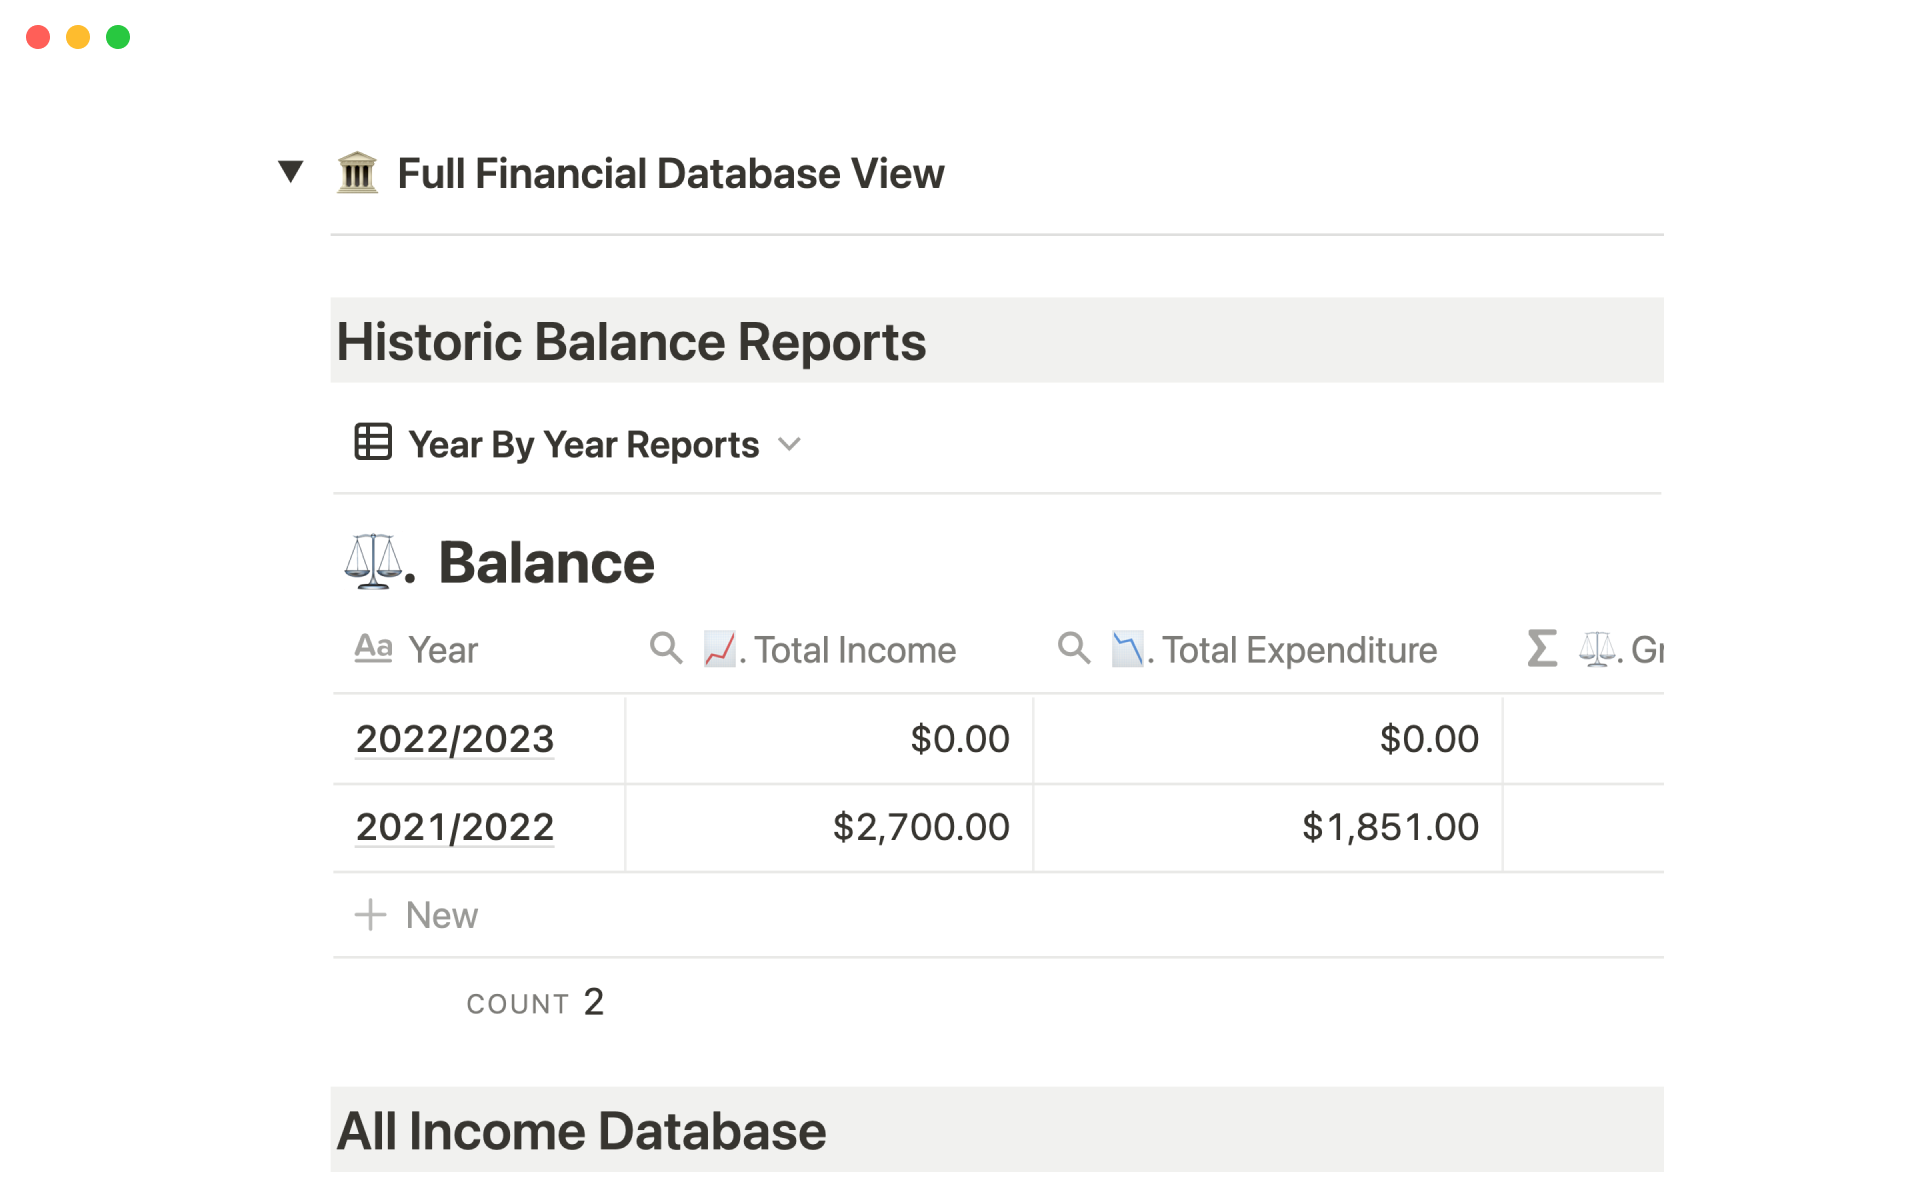Click the rising chart icon in Total Income
The height and width of the screenshot is (1200, 1920).
pos(719,649)
